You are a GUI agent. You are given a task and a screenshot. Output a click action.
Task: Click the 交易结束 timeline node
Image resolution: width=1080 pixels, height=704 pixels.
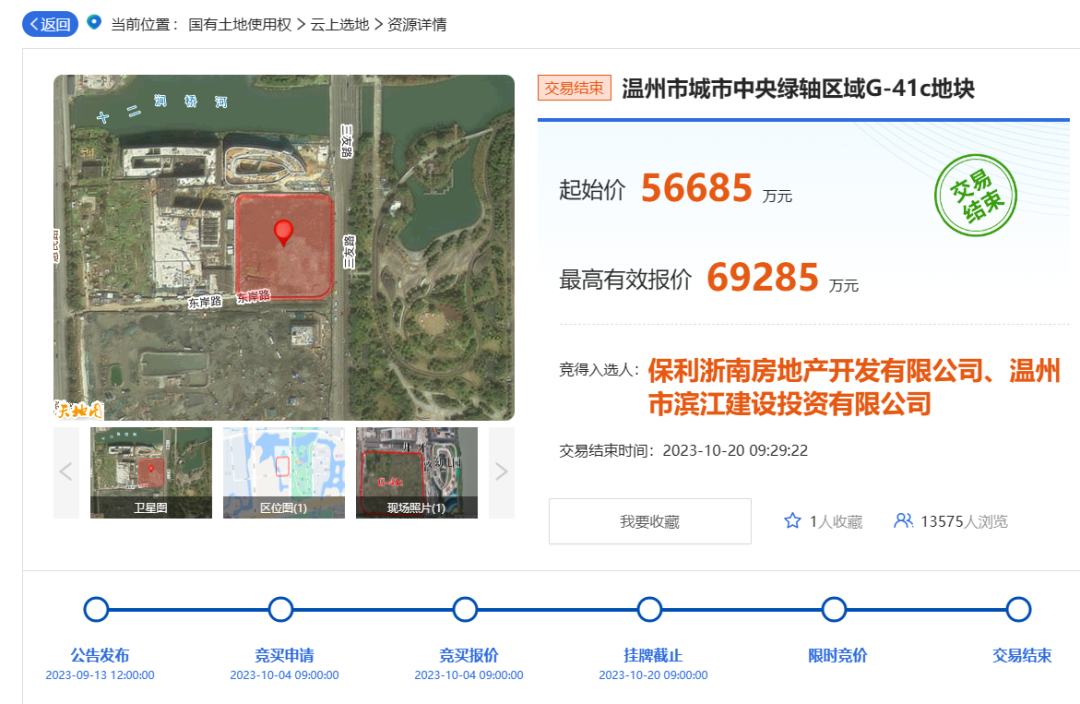[1019, 610]
